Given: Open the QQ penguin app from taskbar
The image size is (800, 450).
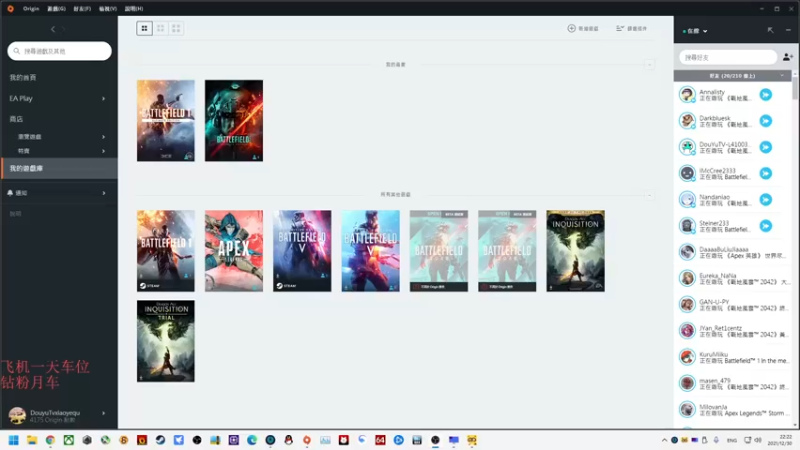Looking at the screenshot, I should [x=289, y=440].
